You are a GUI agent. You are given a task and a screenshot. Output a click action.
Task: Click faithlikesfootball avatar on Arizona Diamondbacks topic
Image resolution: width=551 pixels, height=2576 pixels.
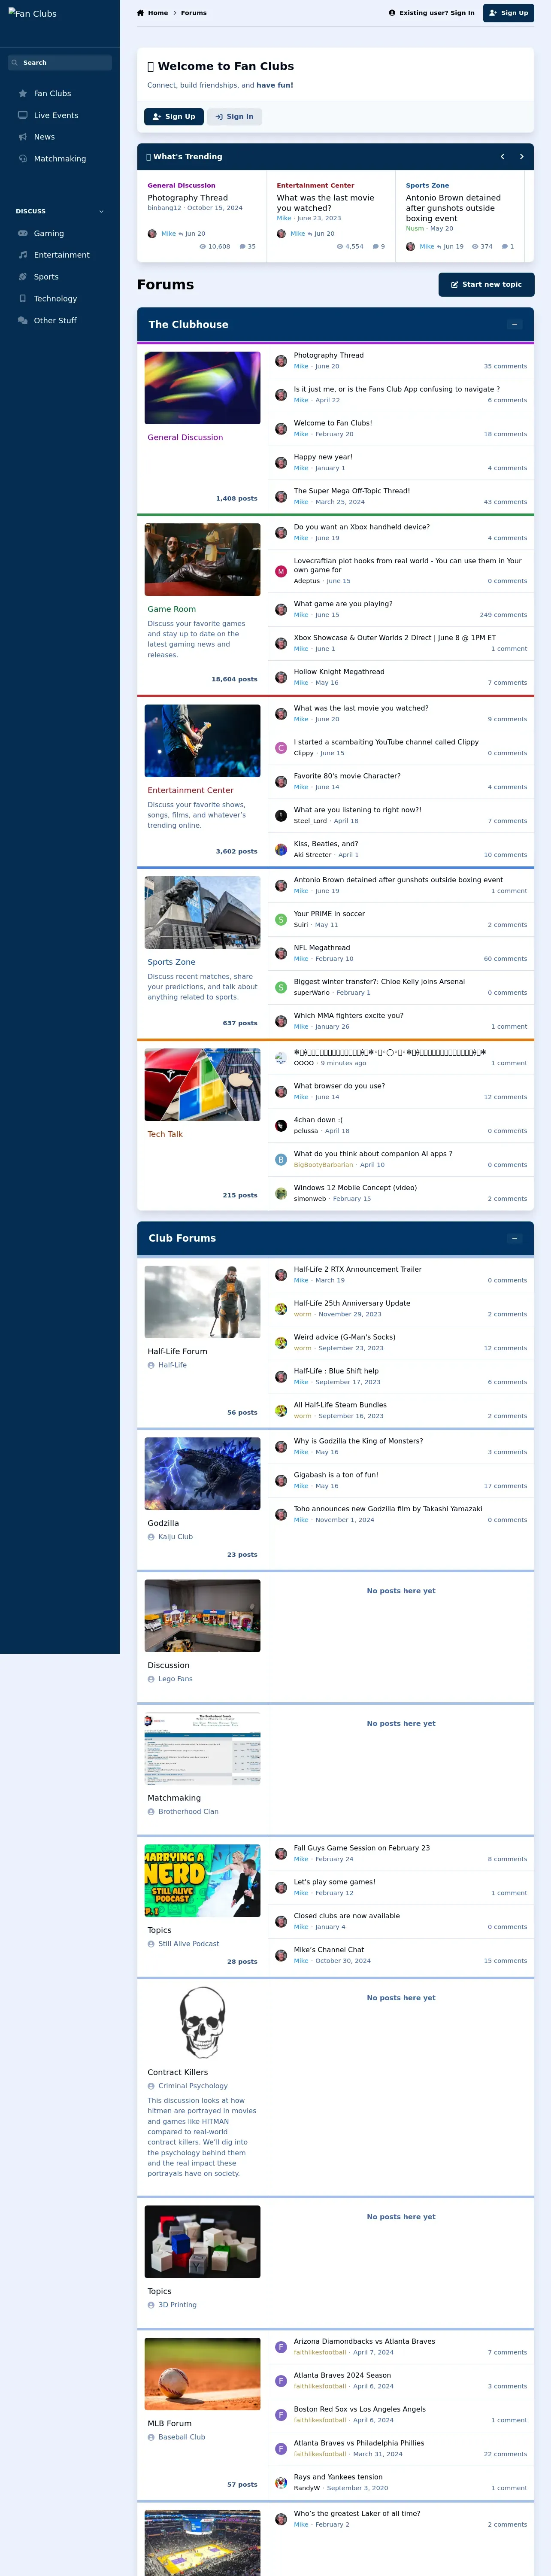click(281, 2347)
